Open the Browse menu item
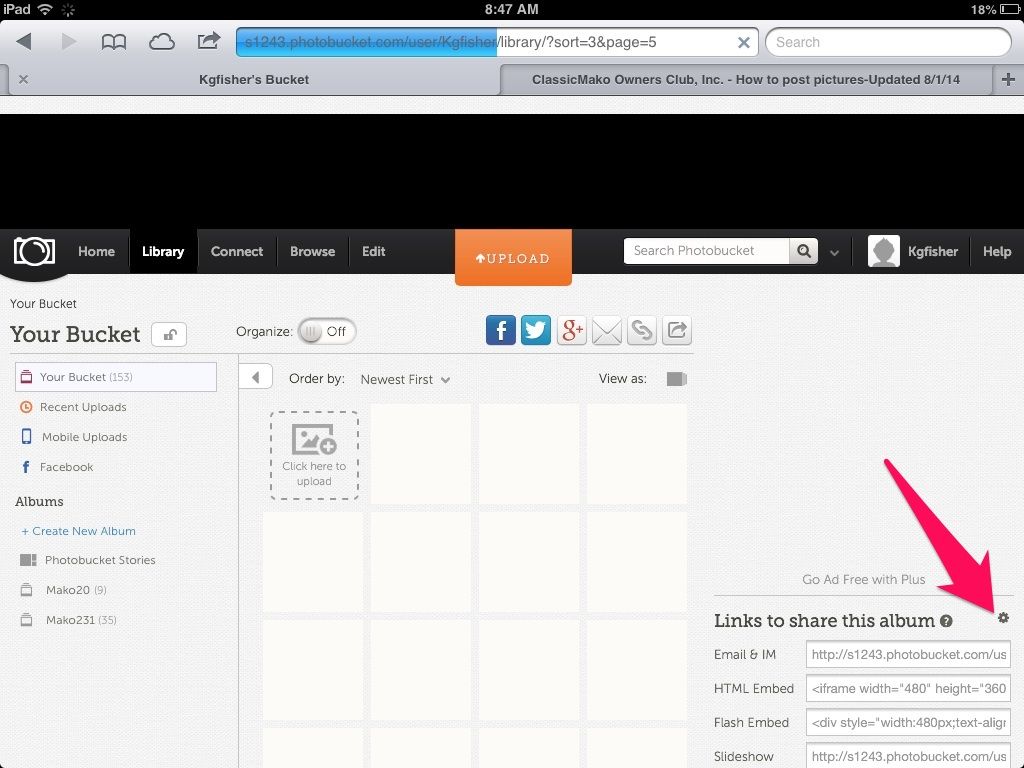The image size is (1024, 768). point(312,251)
